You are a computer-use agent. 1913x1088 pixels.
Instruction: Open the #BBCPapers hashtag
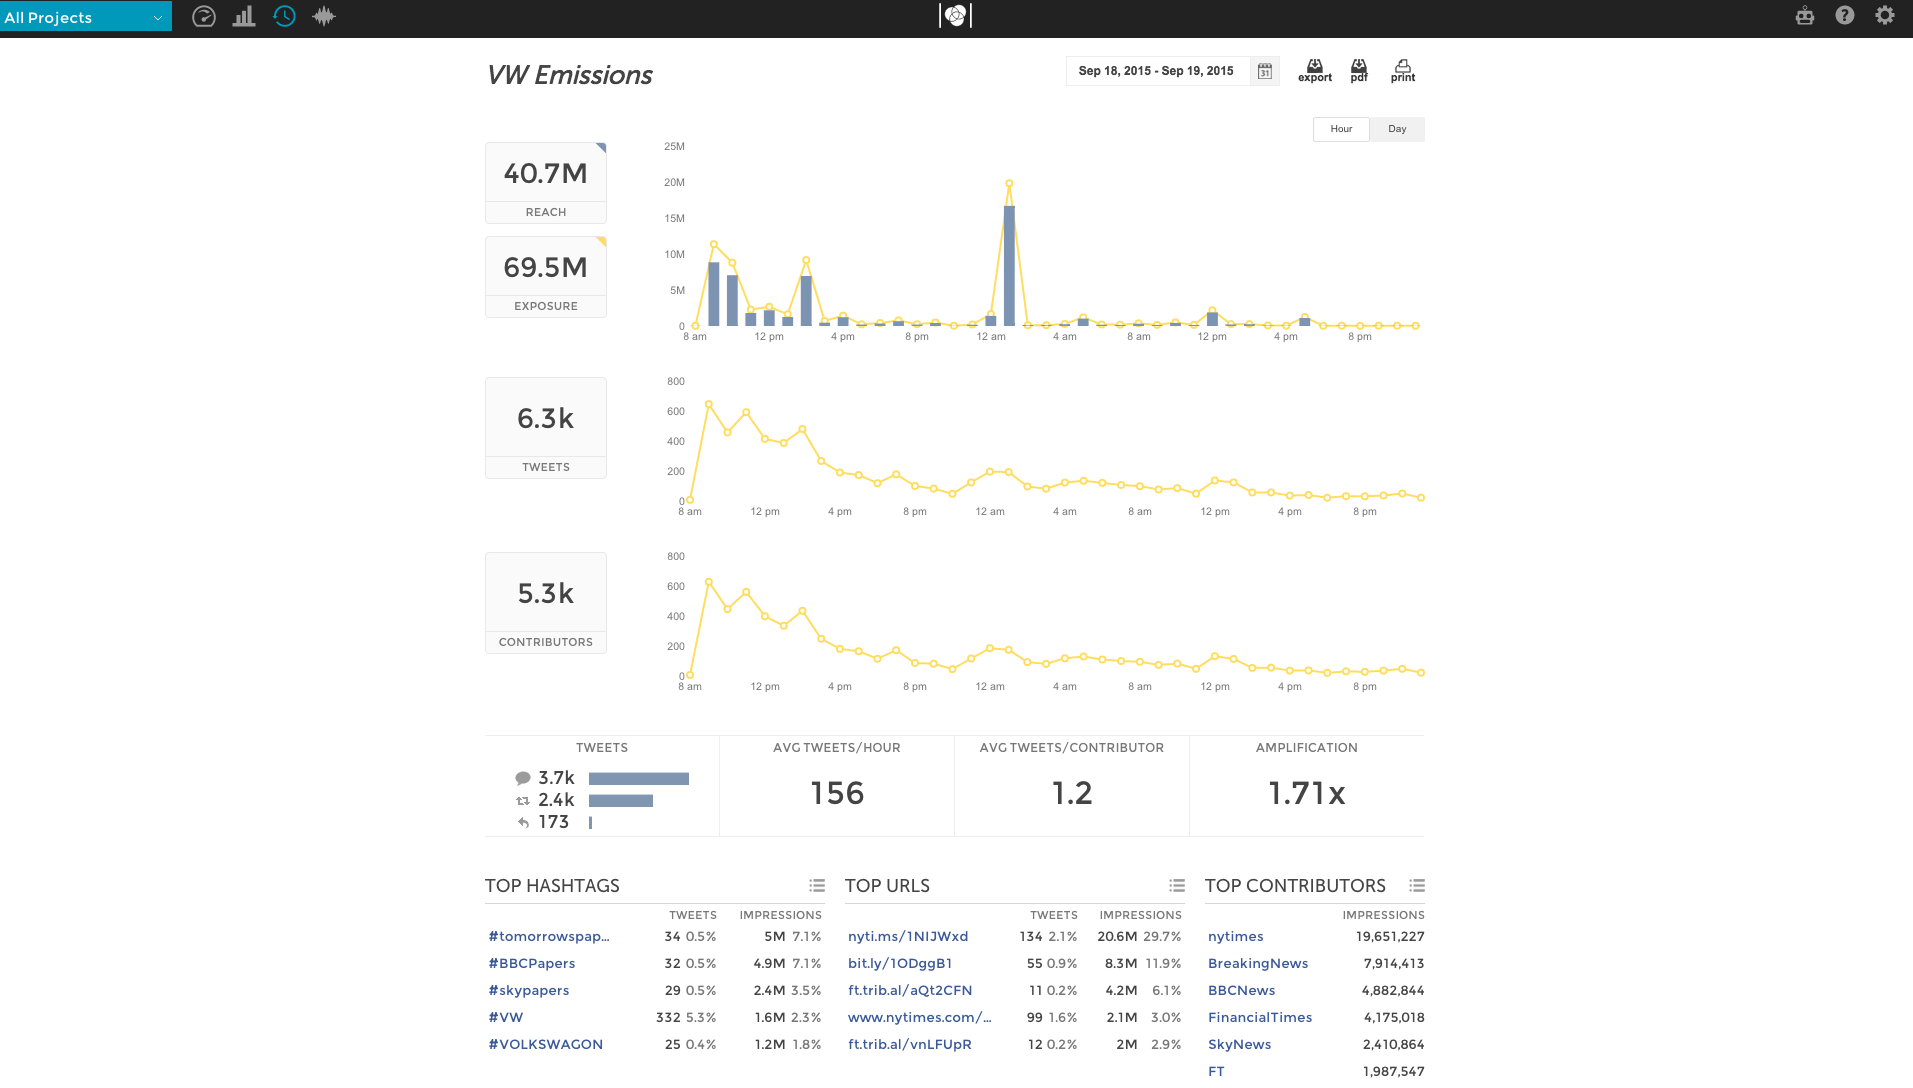[532, 964]
